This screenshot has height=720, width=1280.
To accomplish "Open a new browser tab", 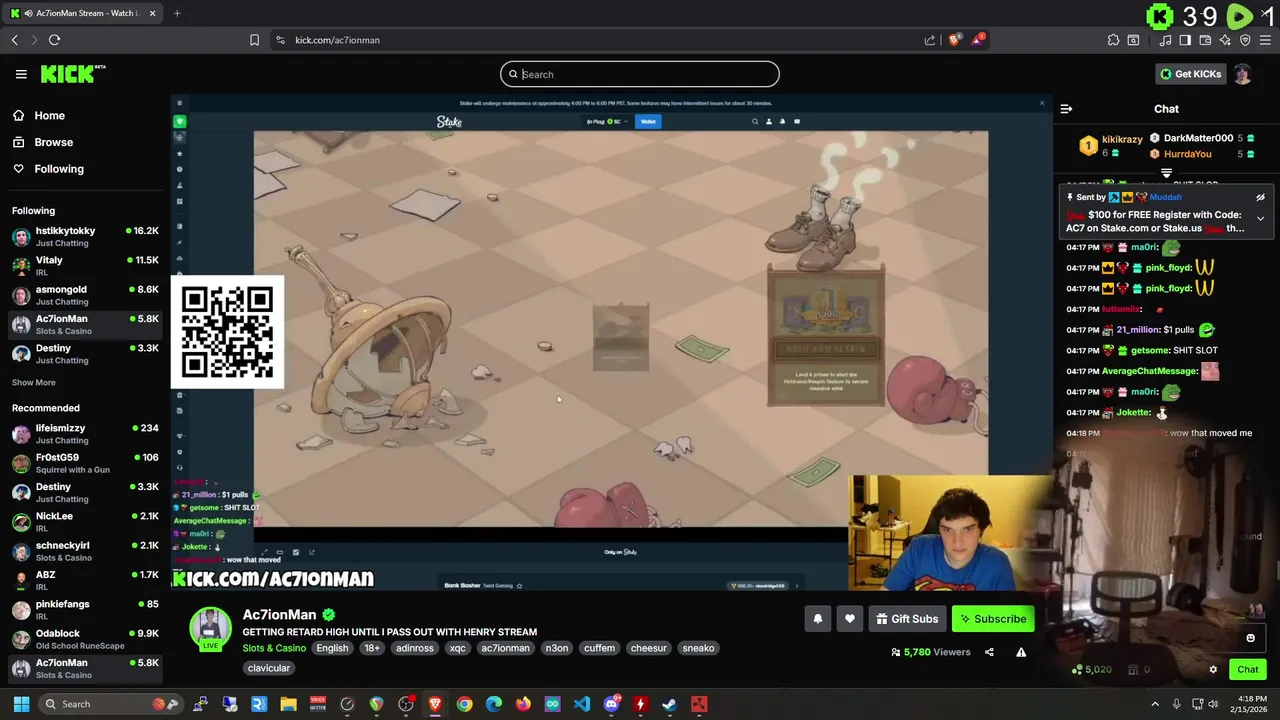I will [177, 13].
